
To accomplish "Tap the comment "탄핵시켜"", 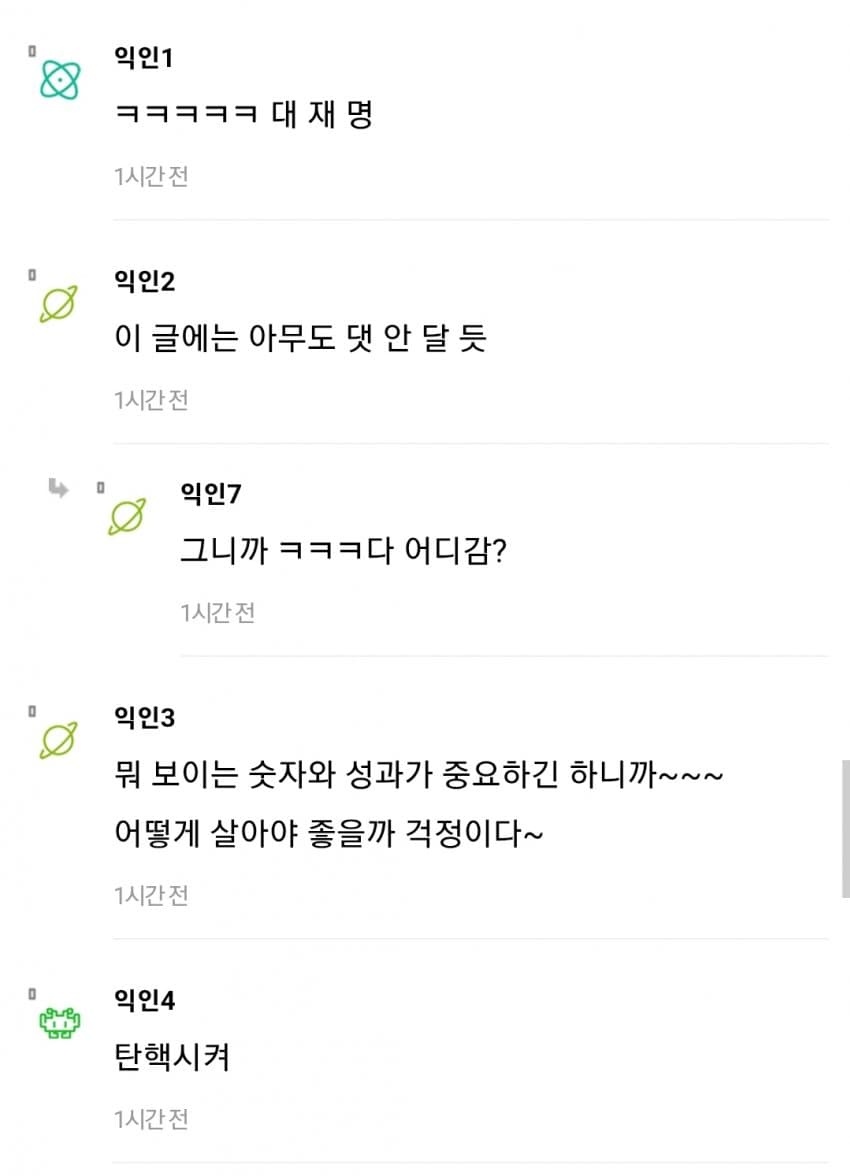I will [173, 1057].
